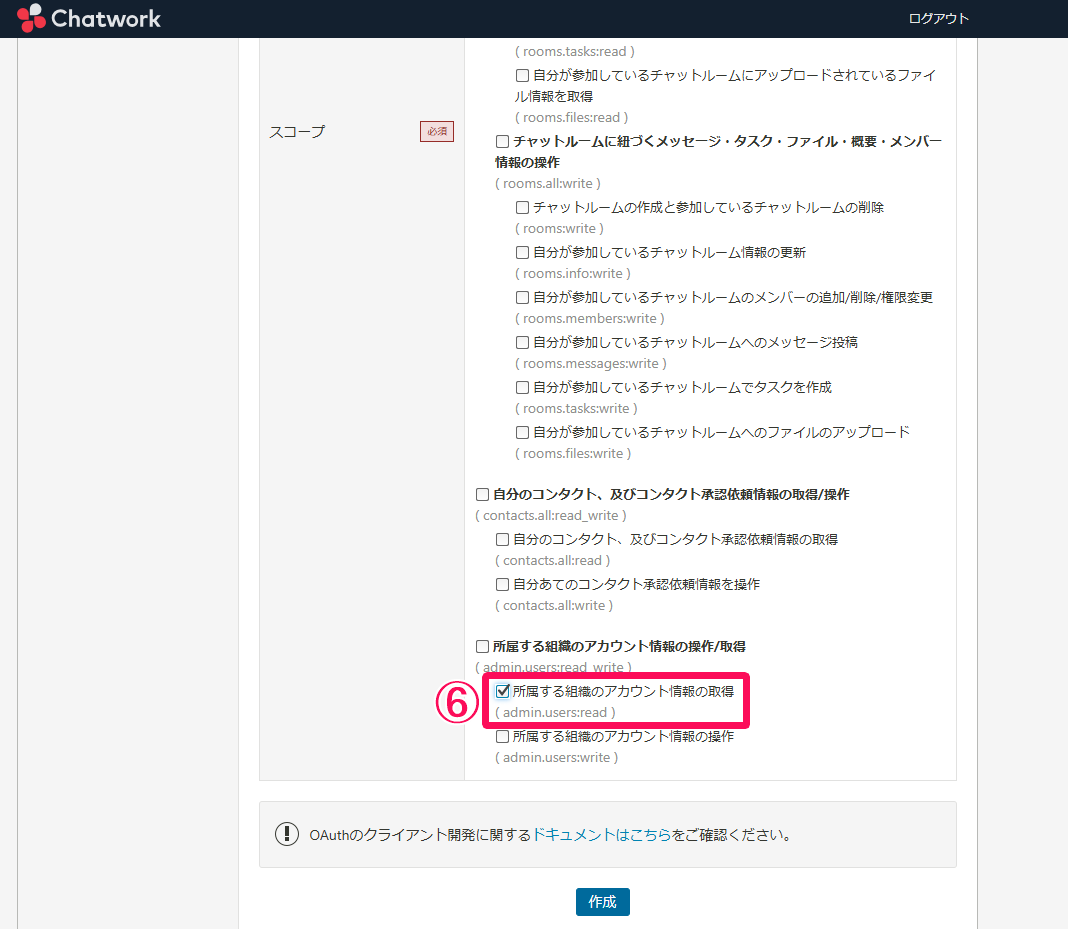This screenshot has height=929, width=1068.
Task: Click the 所属する組織のアカウント情報の操作 label
Action: 623,736
